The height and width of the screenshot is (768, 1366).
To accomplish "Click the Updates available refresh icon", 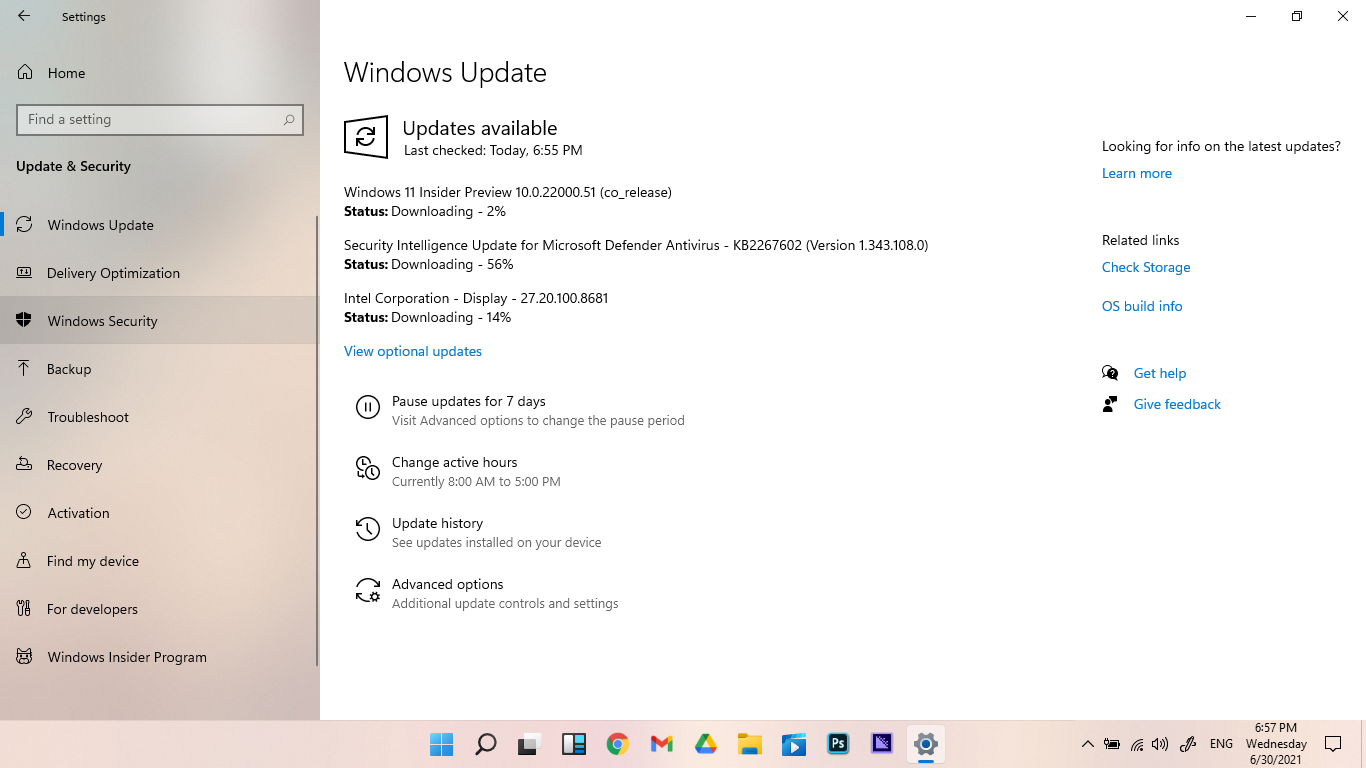I will pos(366,137).
